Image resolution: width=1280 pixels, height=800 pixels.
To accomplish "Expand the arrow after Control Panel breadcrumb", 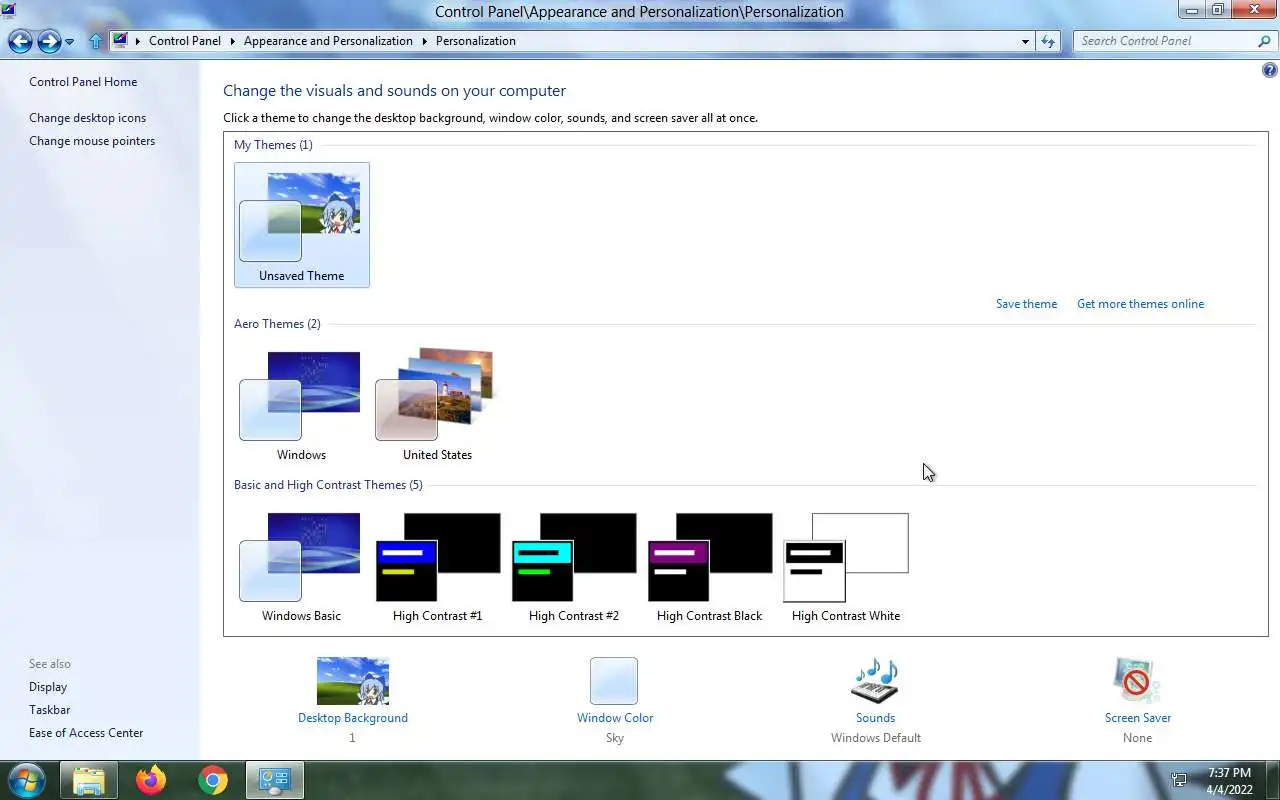I will (232, 41).
